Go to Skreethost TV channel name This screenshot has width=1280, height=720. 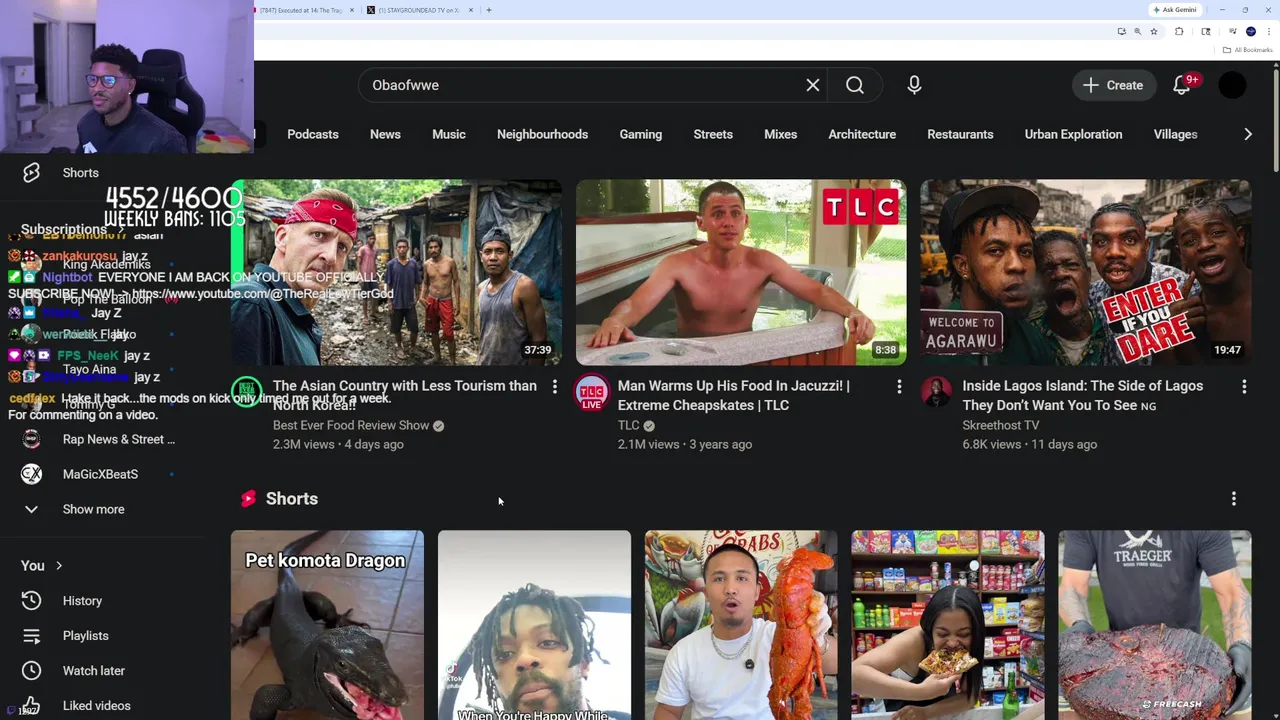(x=1001, y=425)
